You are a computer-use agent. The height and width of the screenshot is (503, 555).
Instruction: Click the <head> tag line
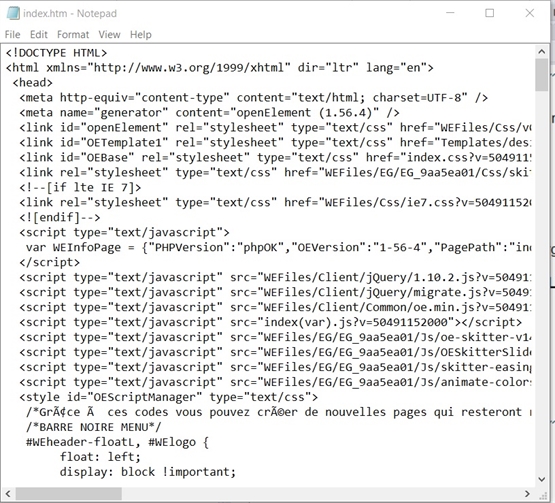(x=33, y=83)
